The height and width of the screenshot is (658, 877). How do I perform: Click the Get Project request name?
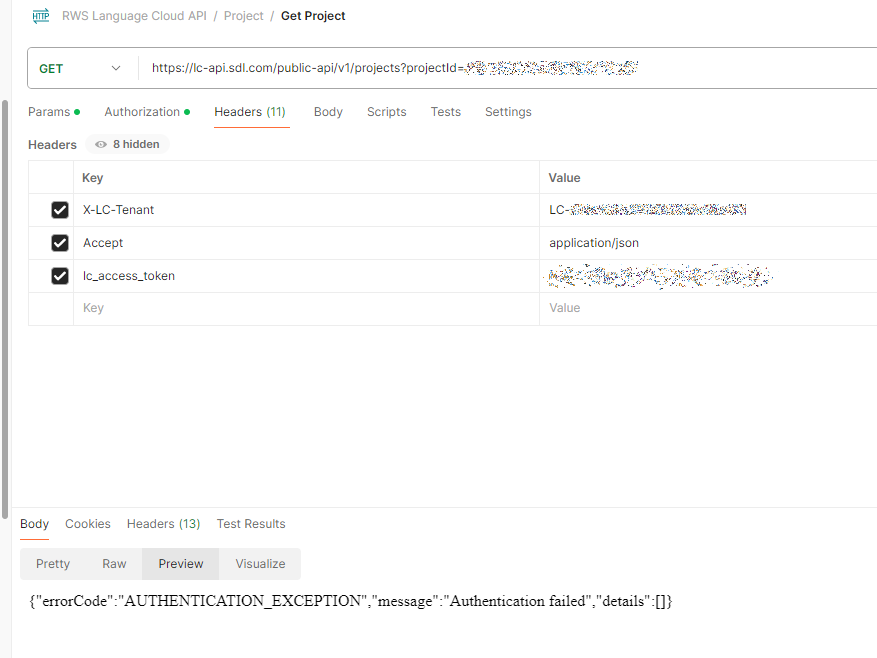313,16
